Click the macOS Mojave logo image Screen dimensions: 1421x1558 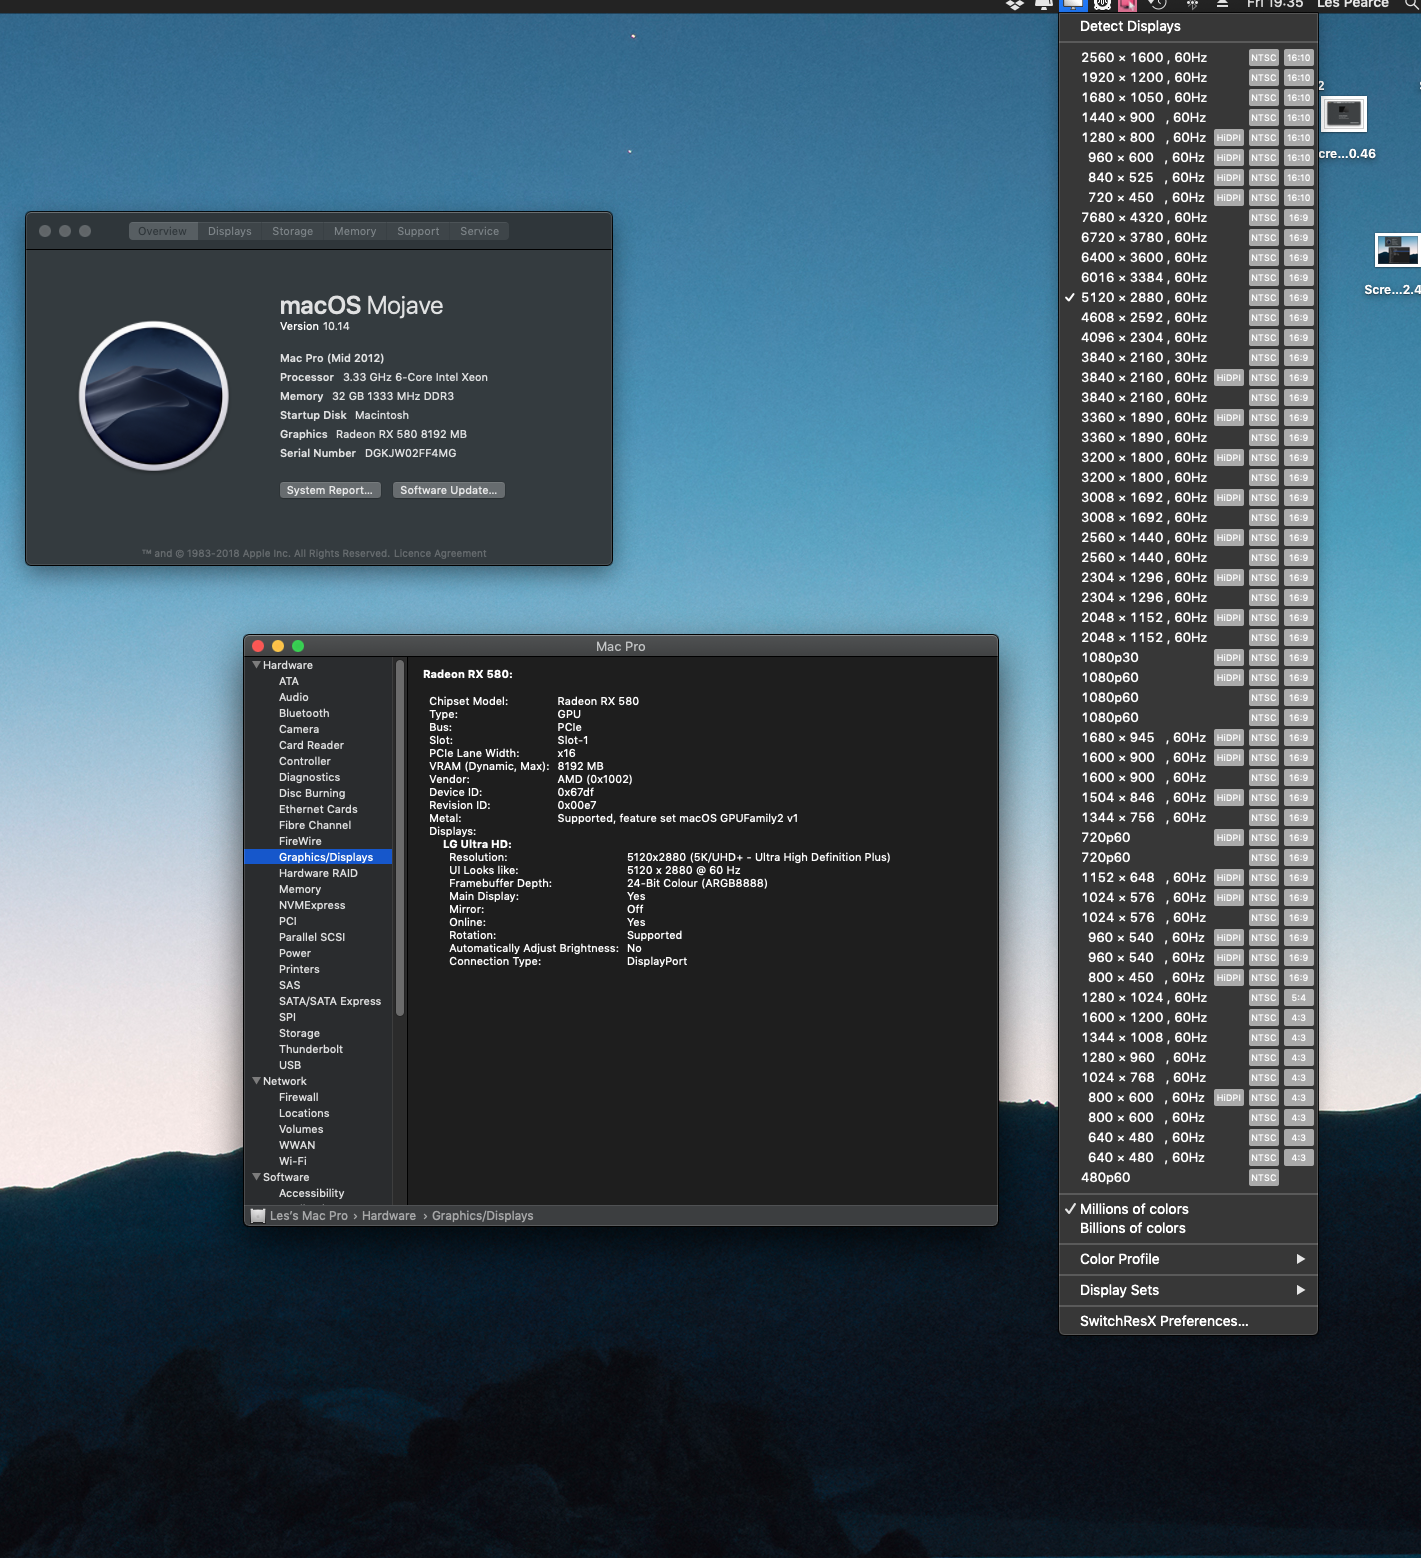[x=154, y=396]
